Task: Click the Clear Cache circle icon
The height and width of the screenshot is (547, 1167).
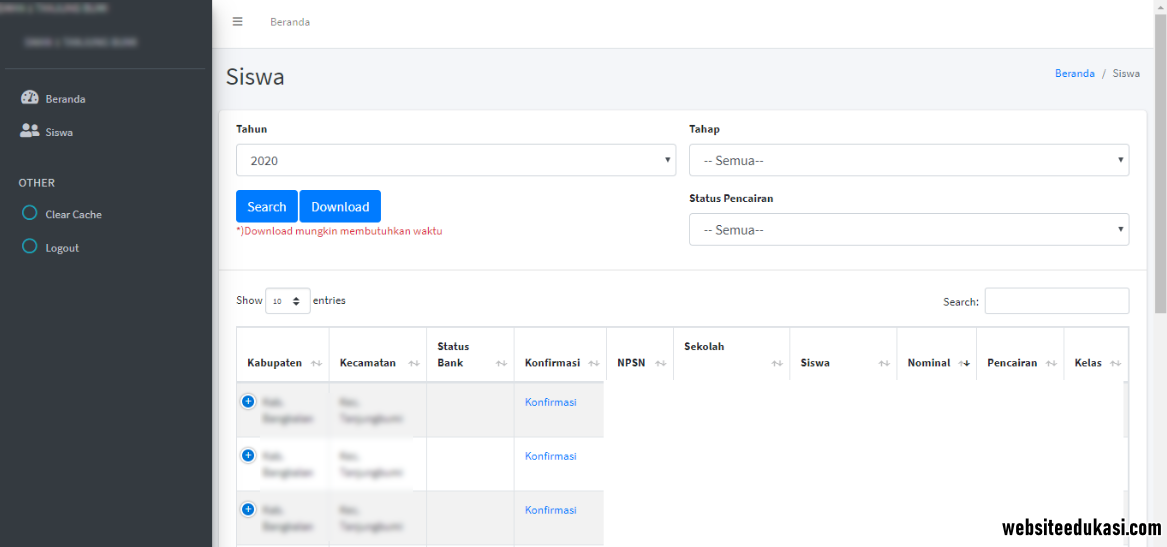Action: click(30, 213)
